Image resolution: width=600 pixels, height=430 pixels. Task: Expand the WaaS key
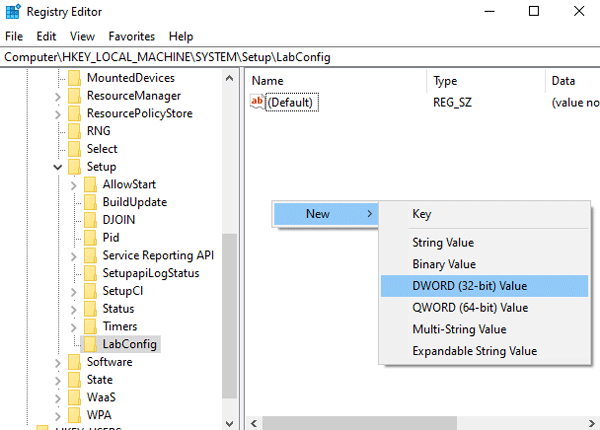[x=58, y=398]
